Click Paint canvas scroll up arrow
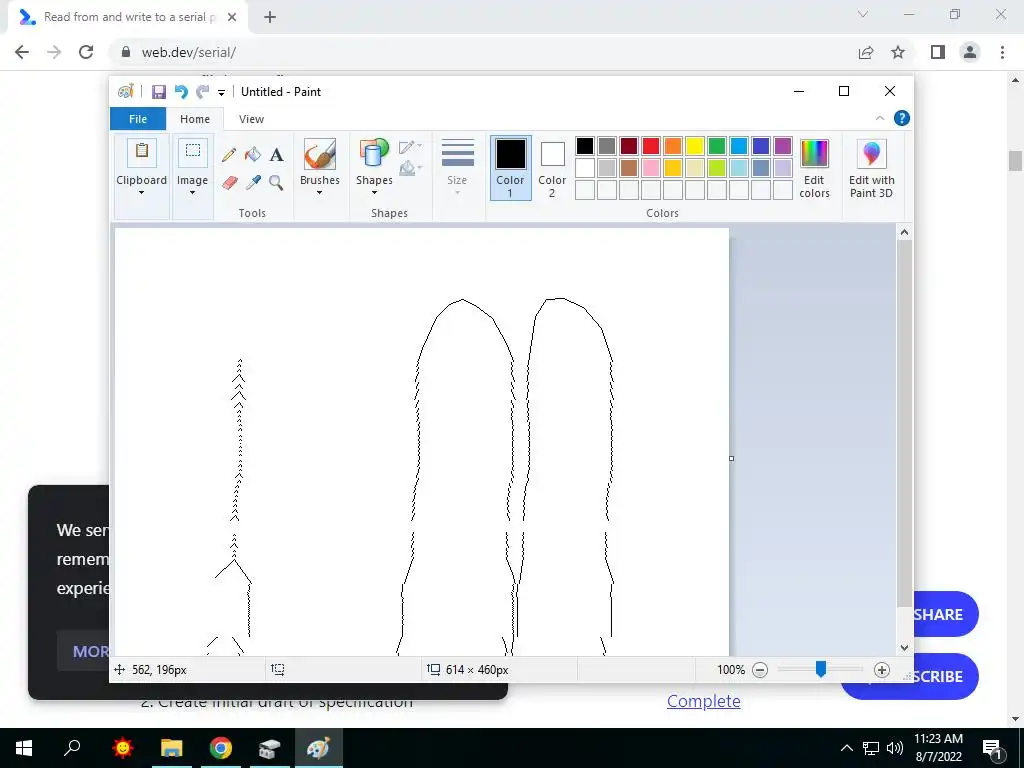The height and width of the screenshot is (768, 1024). pos(904,232)
